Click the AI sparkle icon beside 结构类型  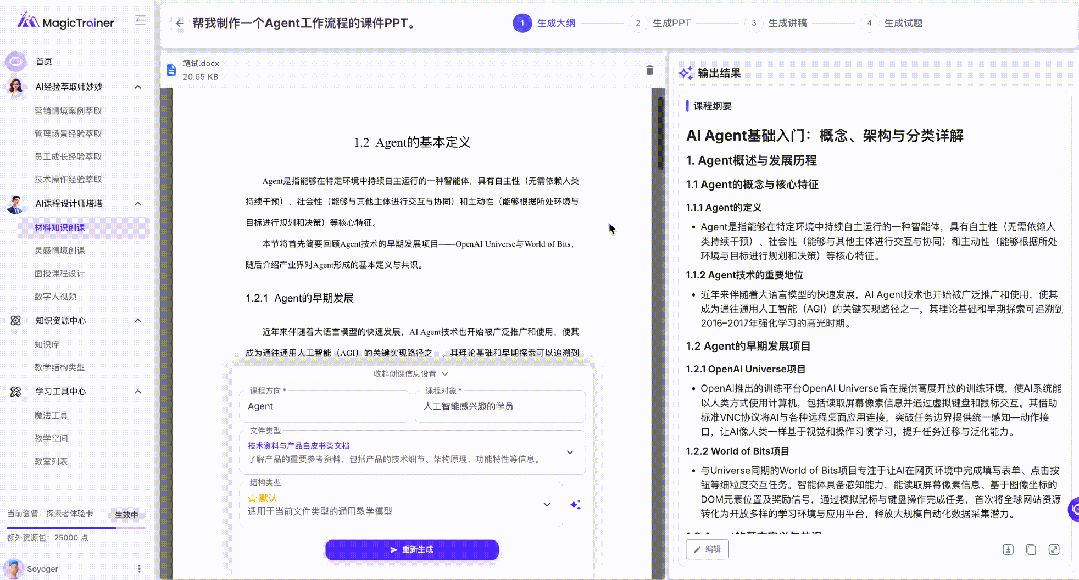coord(575,504)
